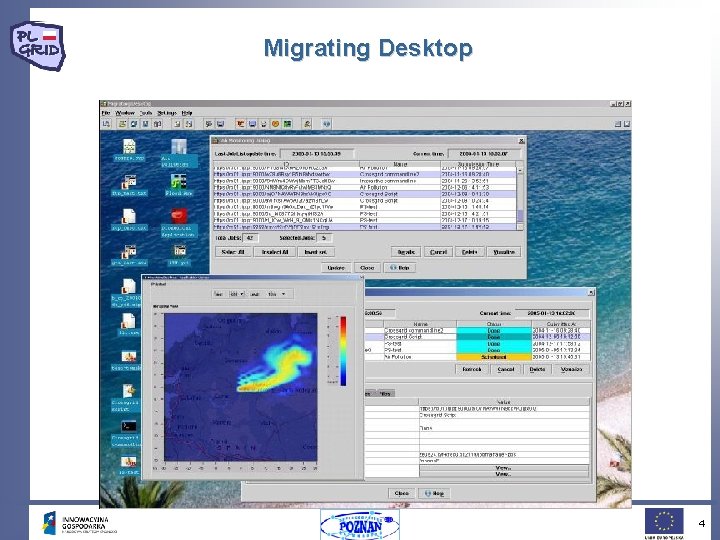Click the first toolbar icon under File menu

[x=107, y=124]
